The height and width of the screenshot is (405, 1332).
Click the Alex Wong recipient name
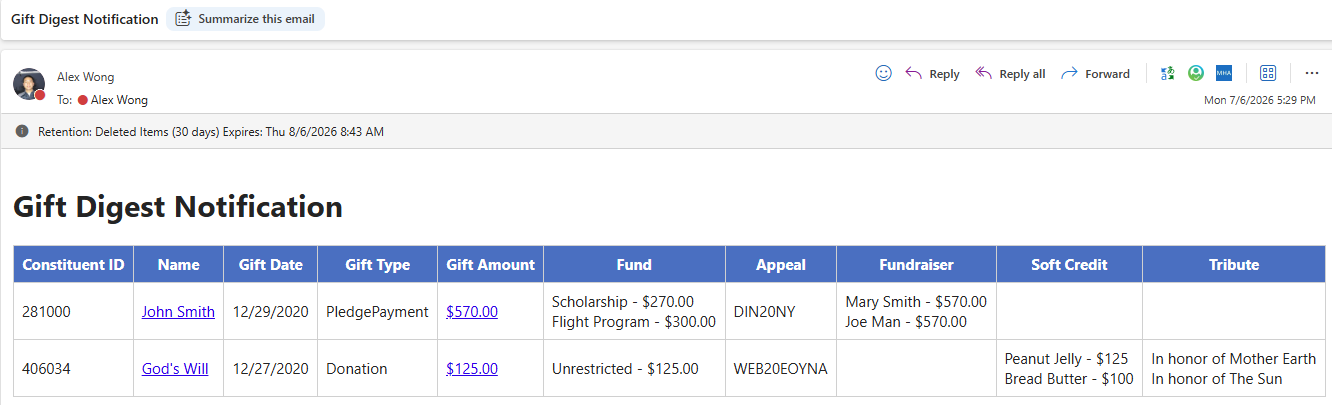click(119, 100)
